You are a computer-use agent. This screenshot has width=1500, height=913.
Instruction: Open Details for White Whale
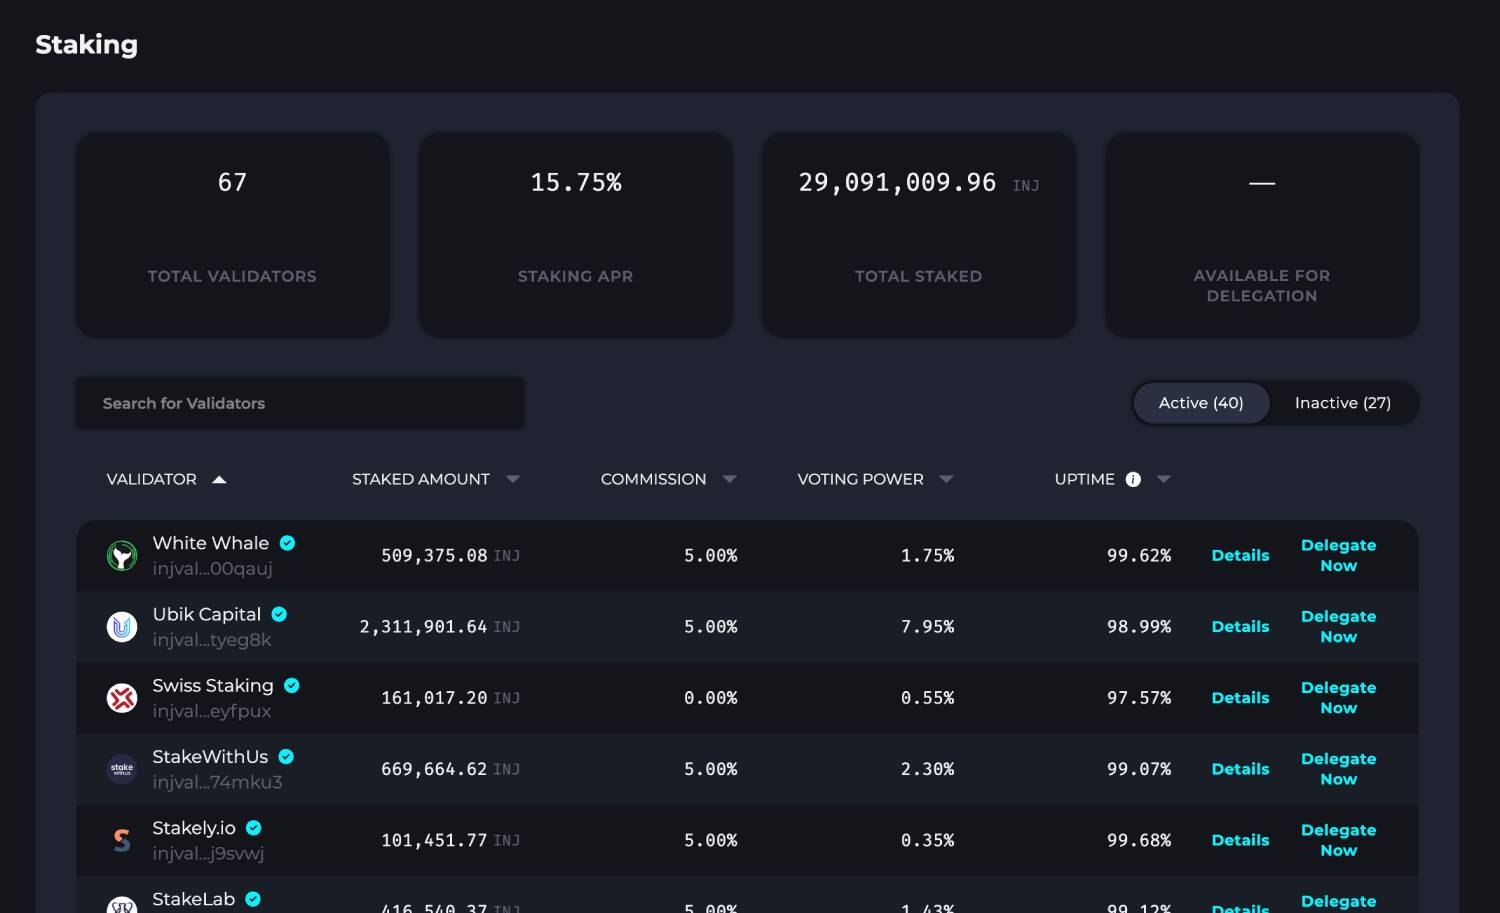coord(1240,555)
